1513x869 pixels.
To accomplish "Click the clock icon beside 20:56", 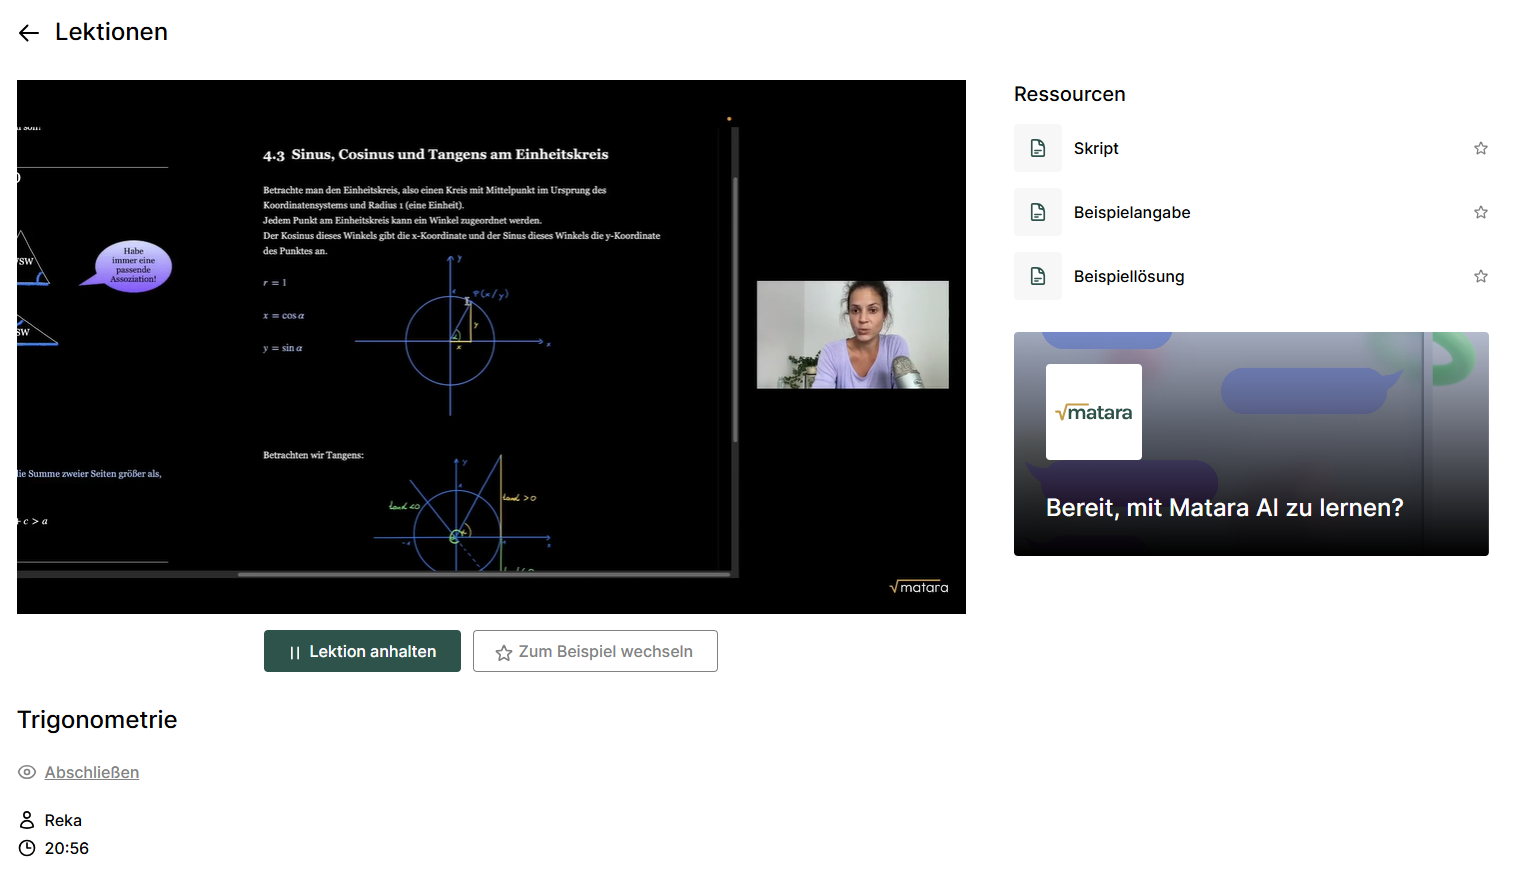I will click(x=27, y=848).
